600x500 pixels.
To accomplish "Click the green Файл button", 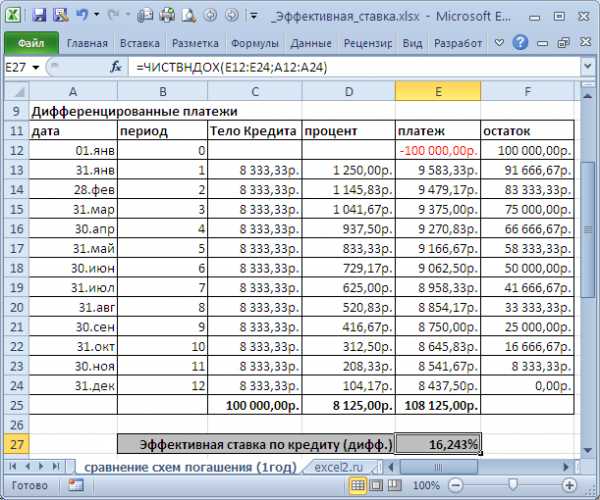I will [x=30, y=44].
